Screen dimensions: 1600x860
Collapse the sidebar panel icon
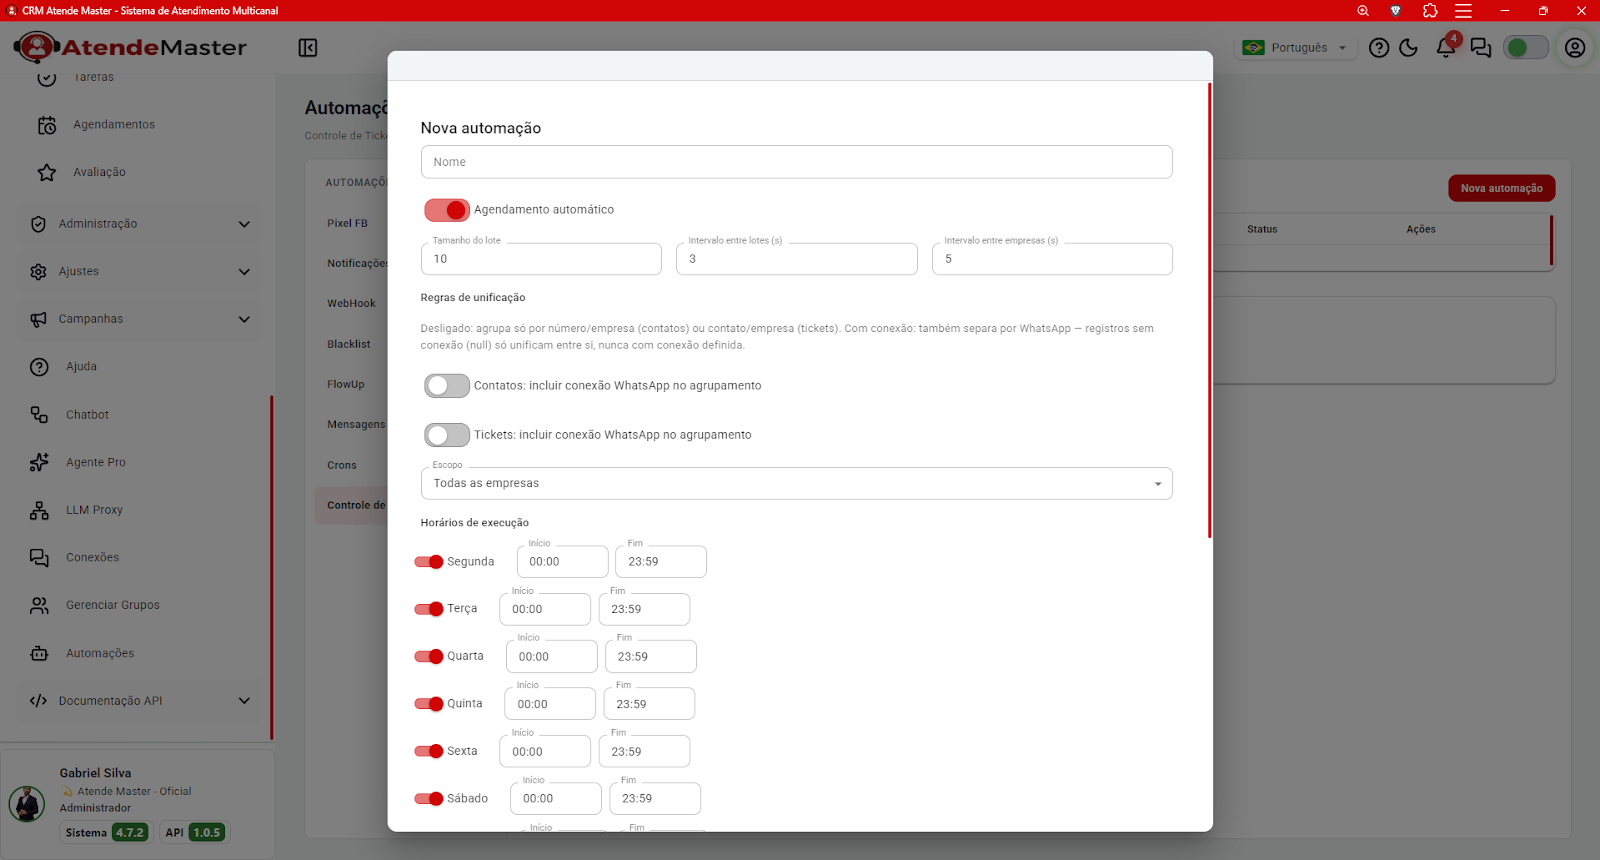click(308, 48)
